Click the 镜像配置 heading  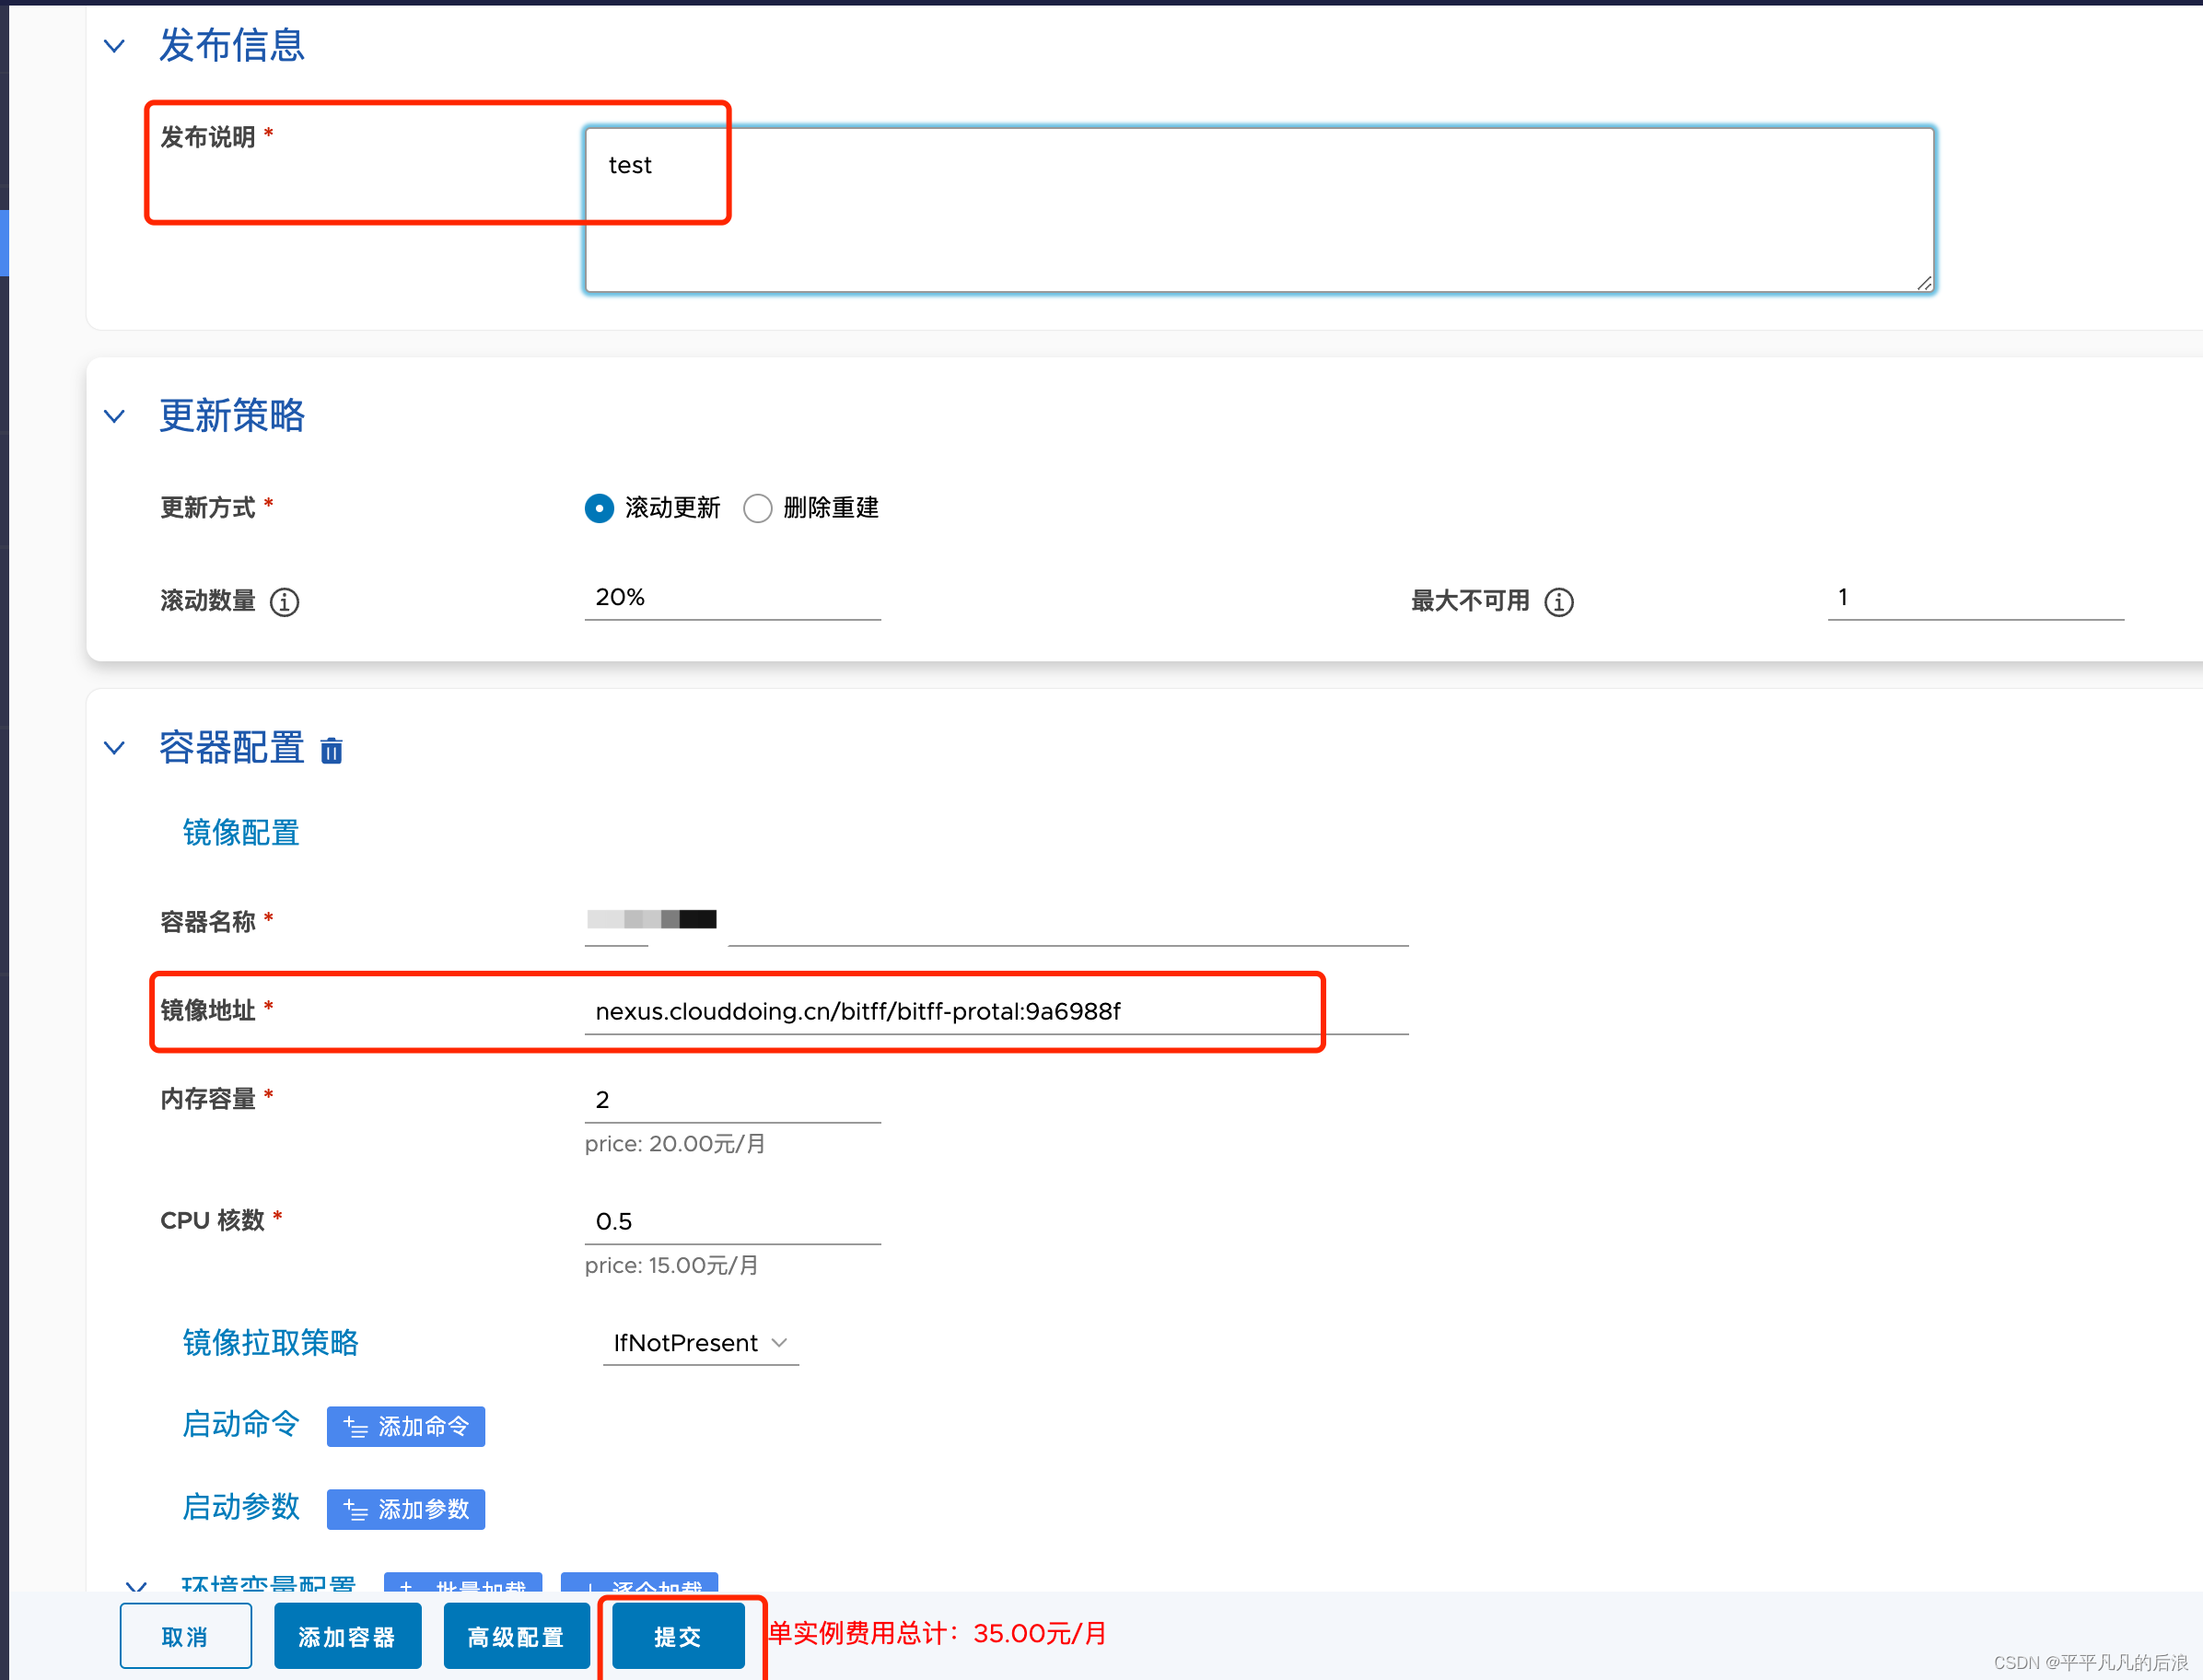(x=241, y=832)
